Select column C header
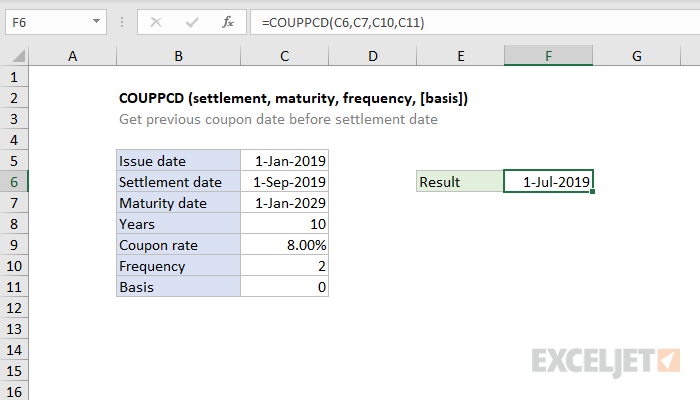700x400 pixels. (x=284, y=56)
